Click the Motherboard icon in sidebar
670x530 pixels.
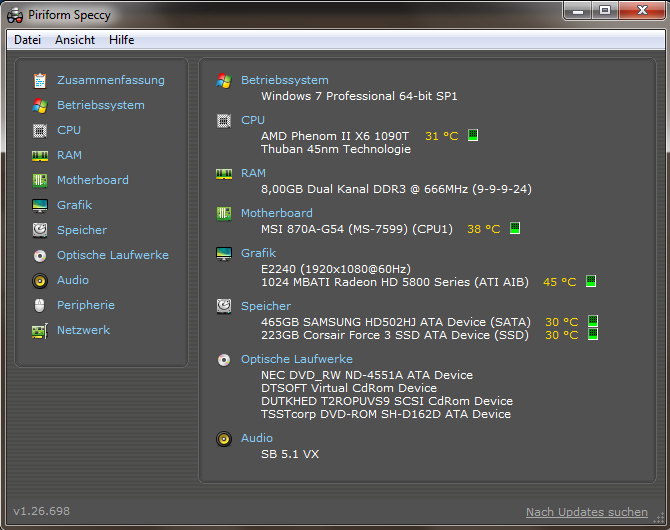pos(40,180)
